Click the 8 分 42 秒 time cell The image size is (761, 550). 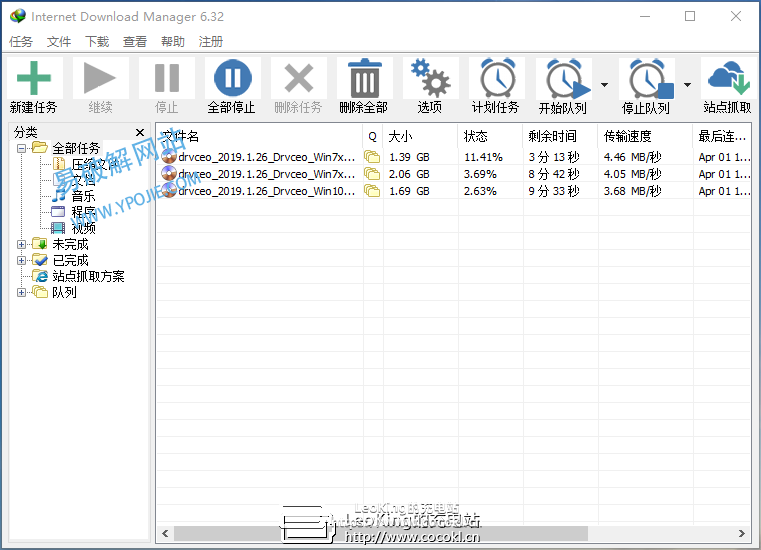click(554, 174)
